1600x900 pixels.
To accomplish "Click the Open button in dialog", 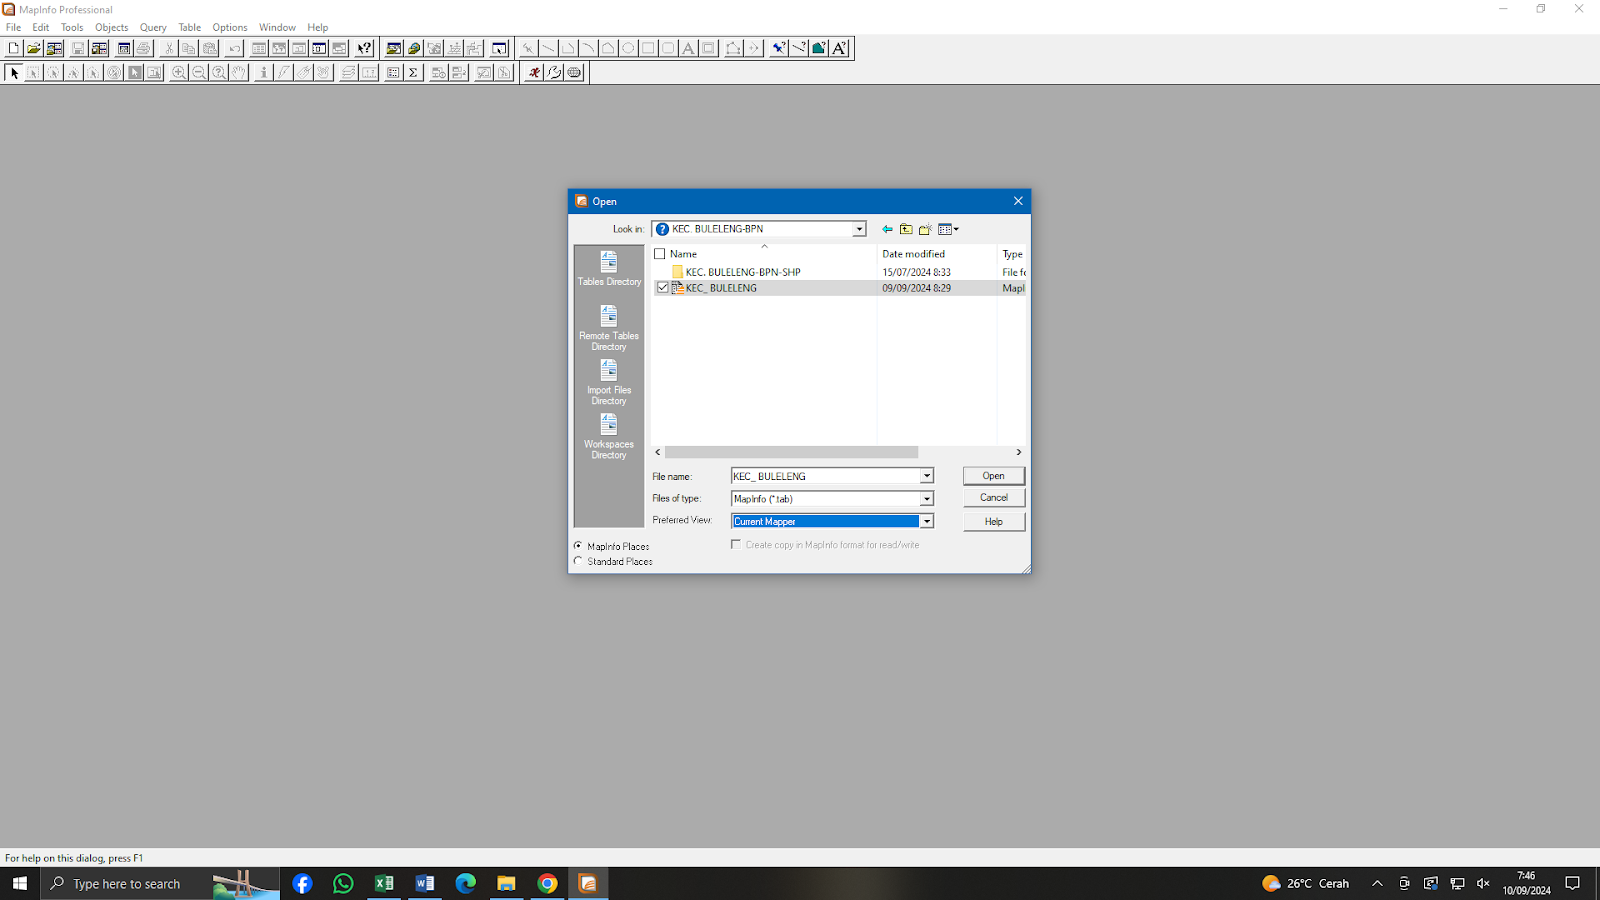I will [993, 476].
